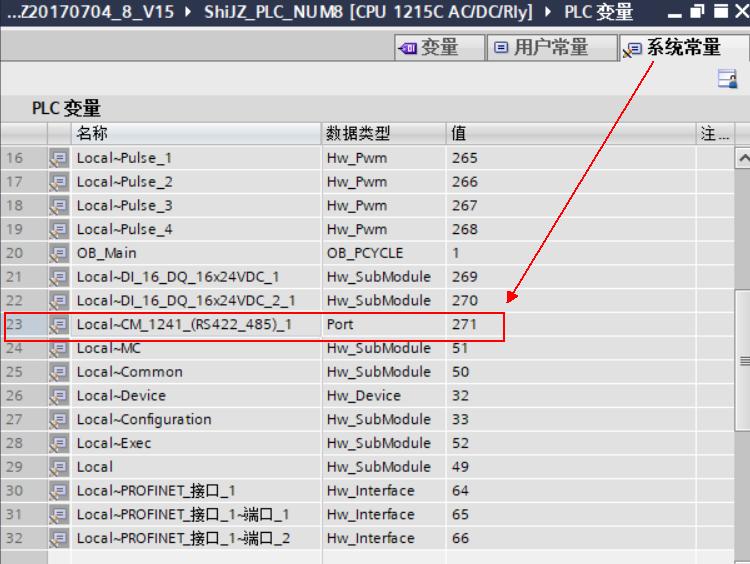Select the 系统常量 tab
Image resolution: width=750 pixels, height=564 pixels.
coord(683,47)
